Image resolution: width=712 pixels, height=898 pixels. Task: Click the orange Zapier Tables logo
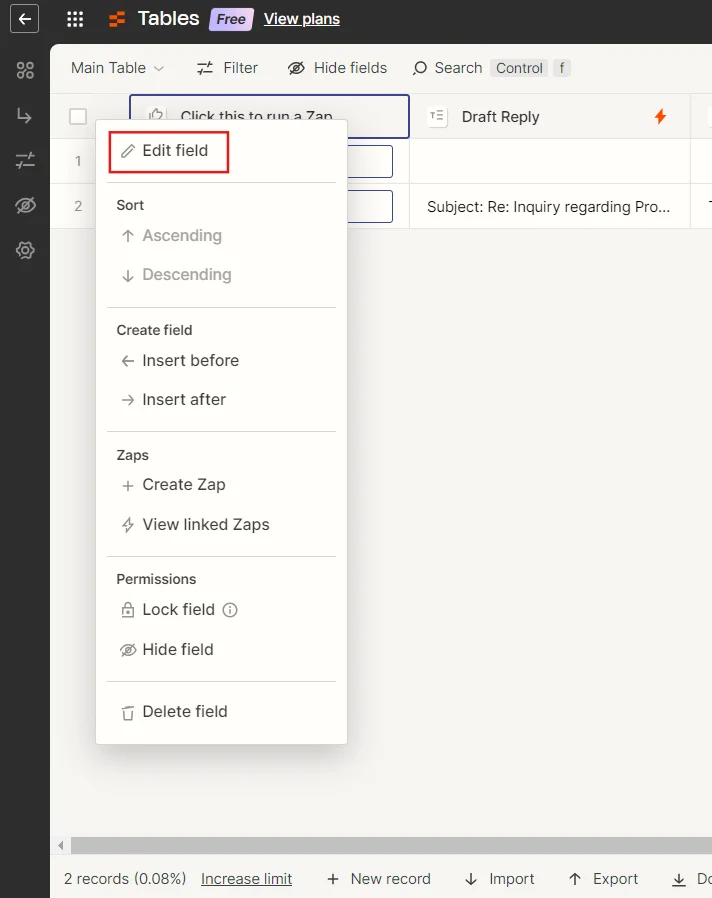[x=117, y=19]
